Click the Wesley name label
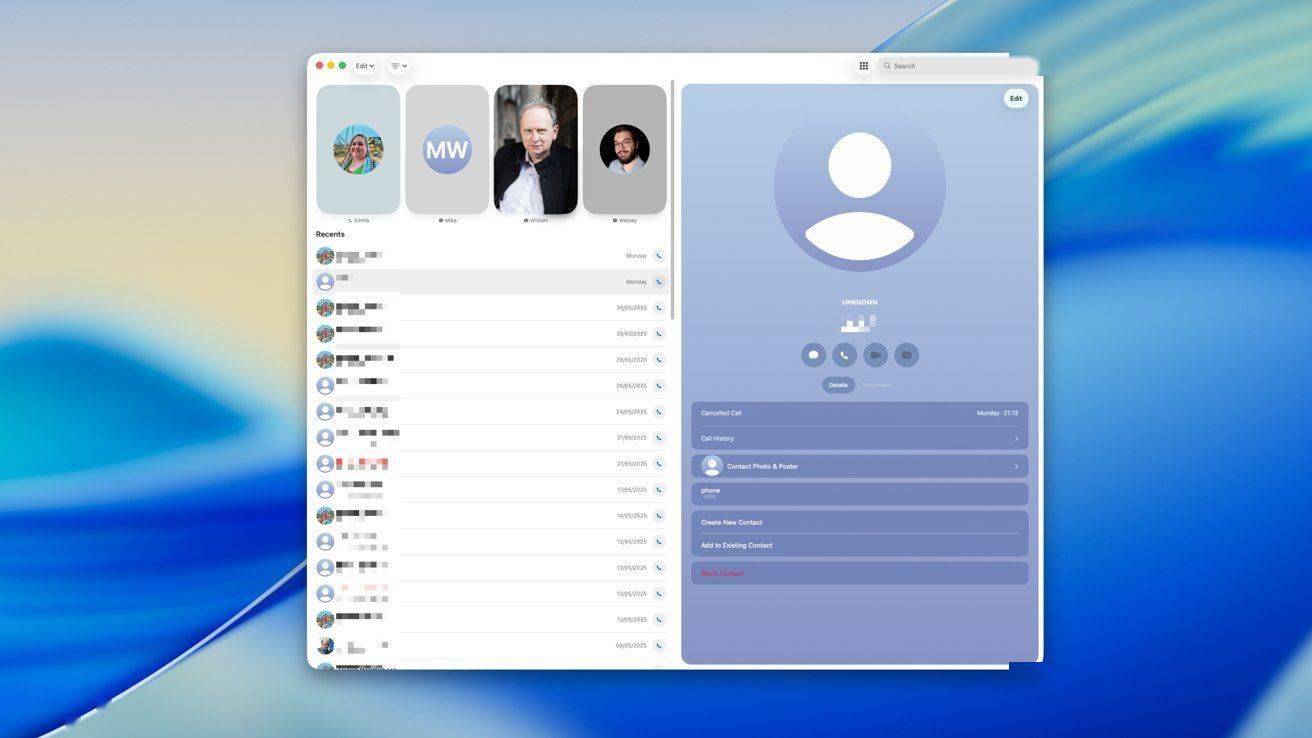The width and height of the screenshot is (1312, 738). click(628, 220)
